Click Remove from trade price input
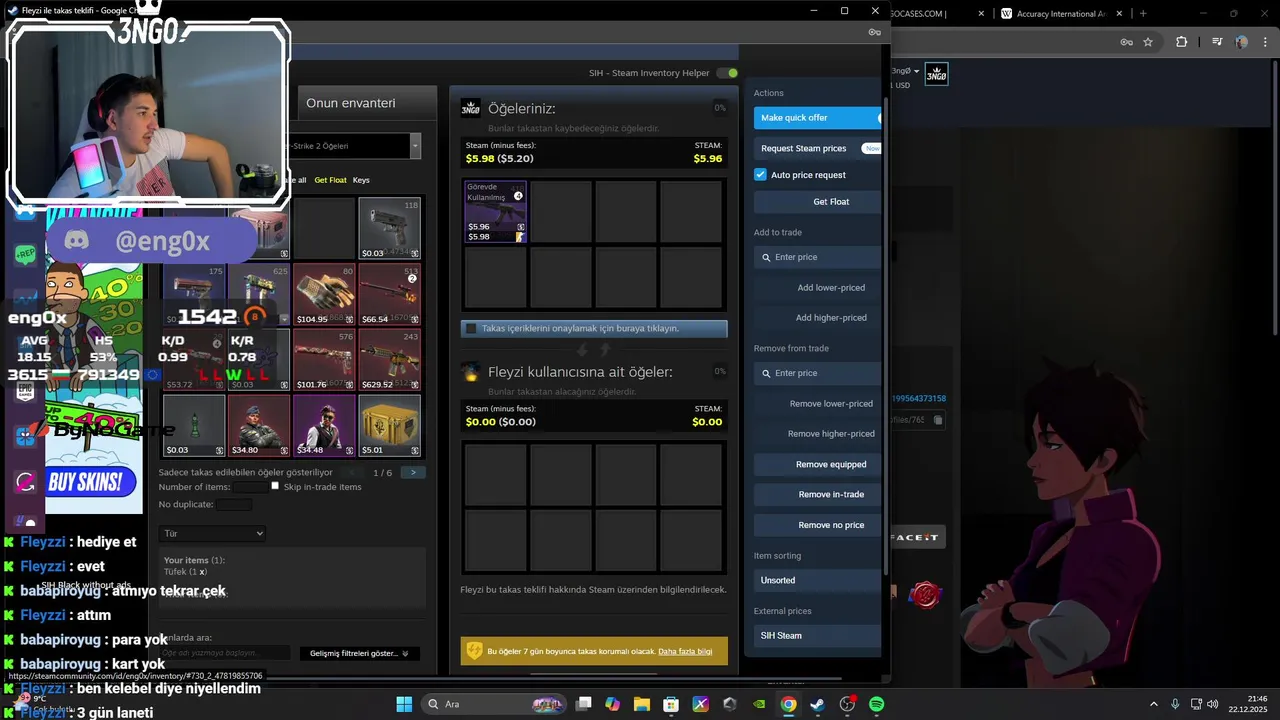This screenshot has width=1280, height=720. point(817,373)
